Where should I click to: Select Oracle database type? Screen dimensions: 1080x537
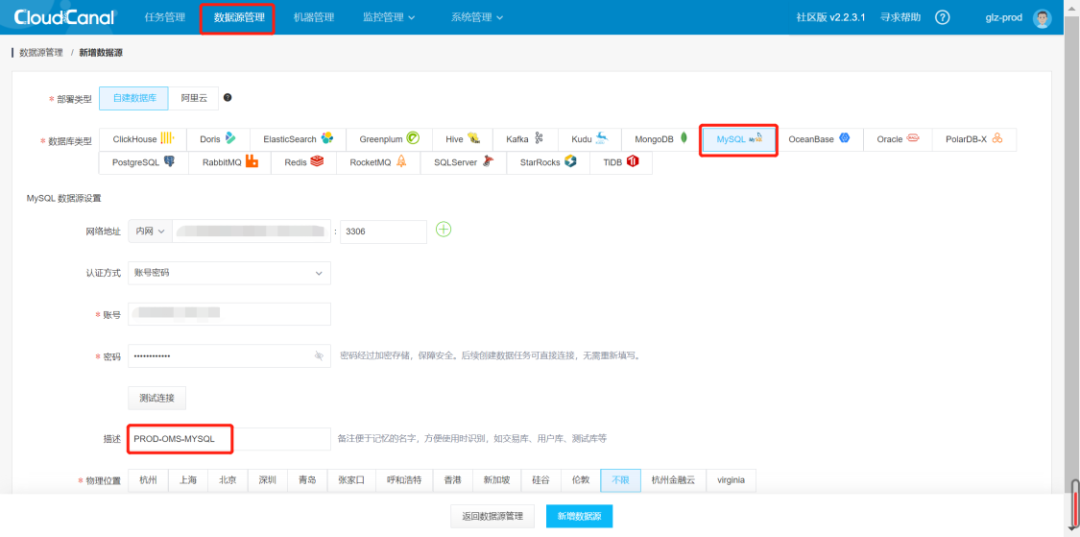tap(897, 139)
